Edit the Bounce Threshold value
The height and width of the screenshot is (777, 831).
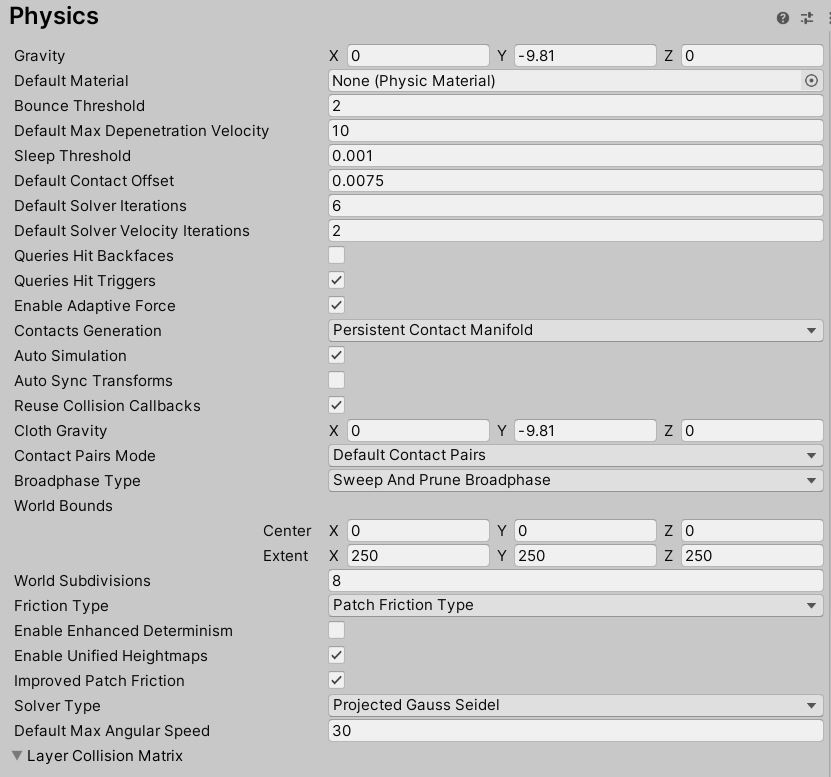click(x=576, y=105)
